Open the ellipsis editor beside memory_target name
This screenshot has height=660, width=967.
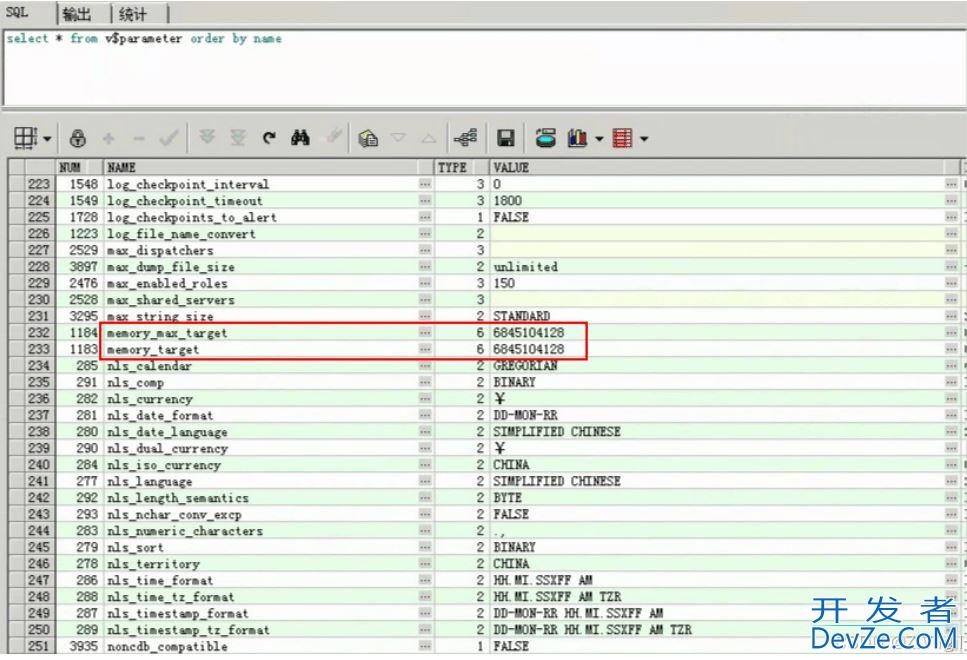click(x=425, y=349)
